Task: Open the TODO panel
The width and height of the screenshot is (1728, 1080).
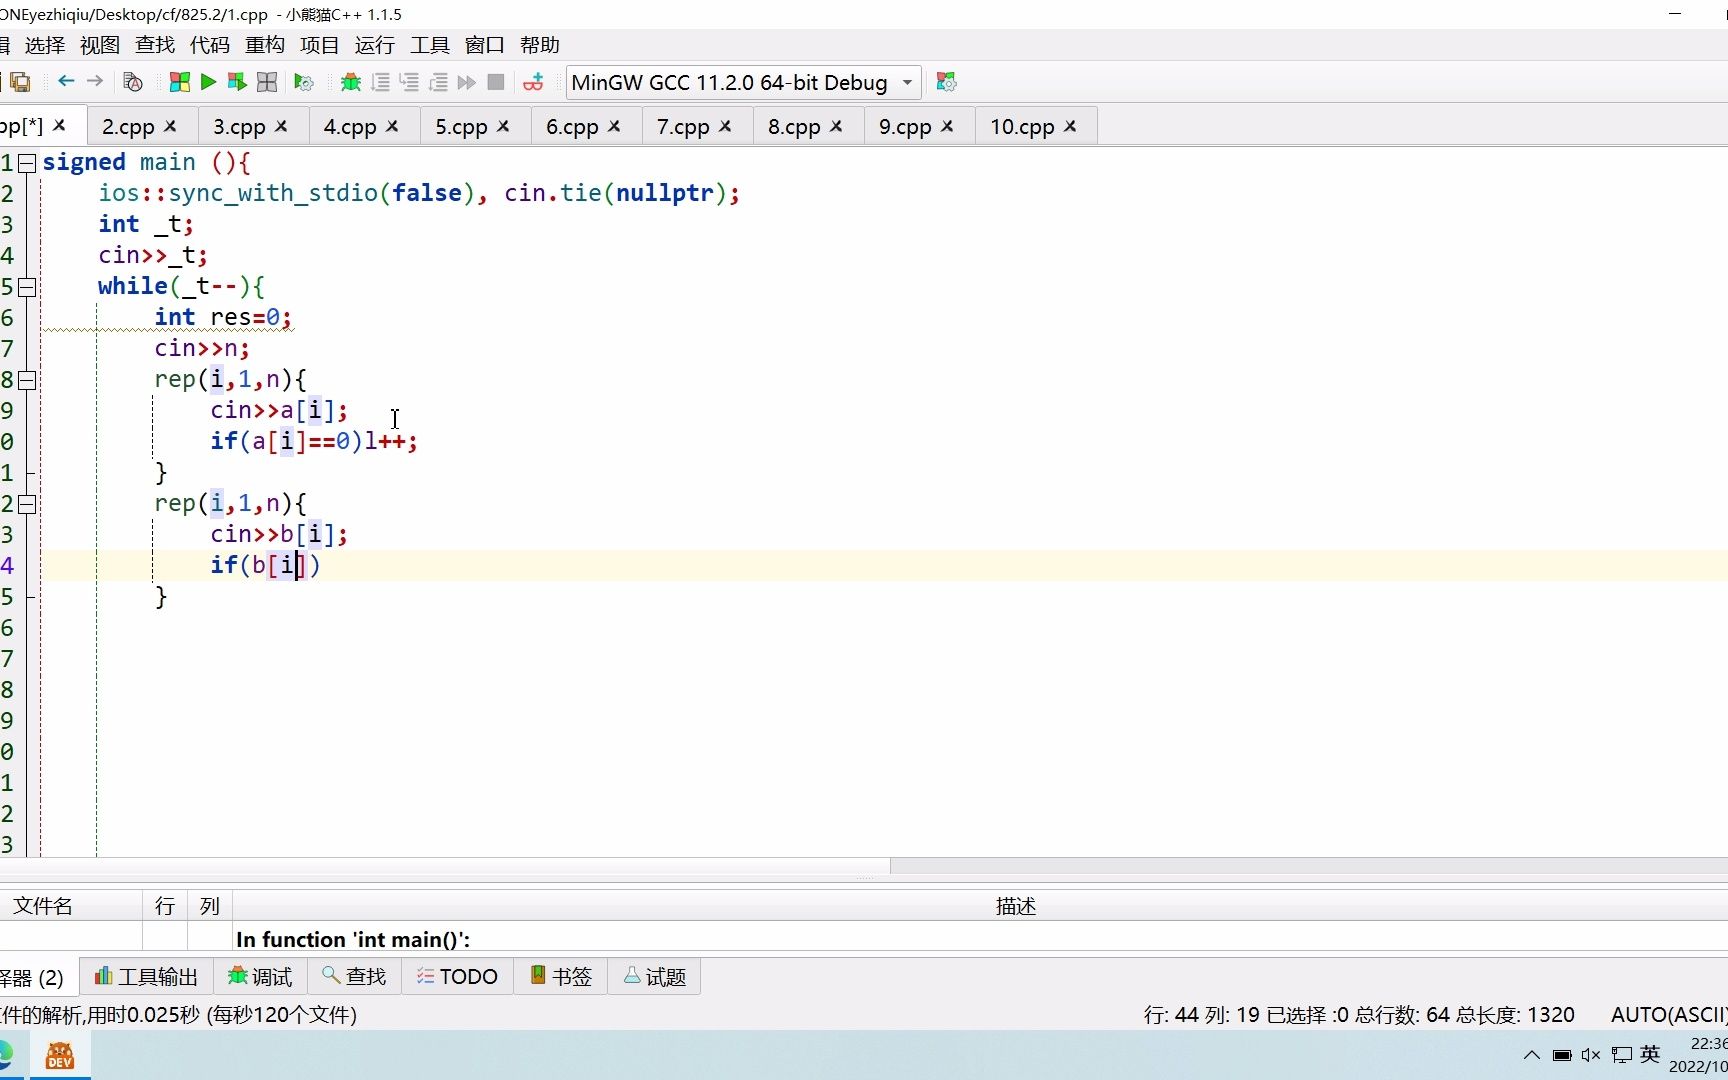Action: pos(456,976)
